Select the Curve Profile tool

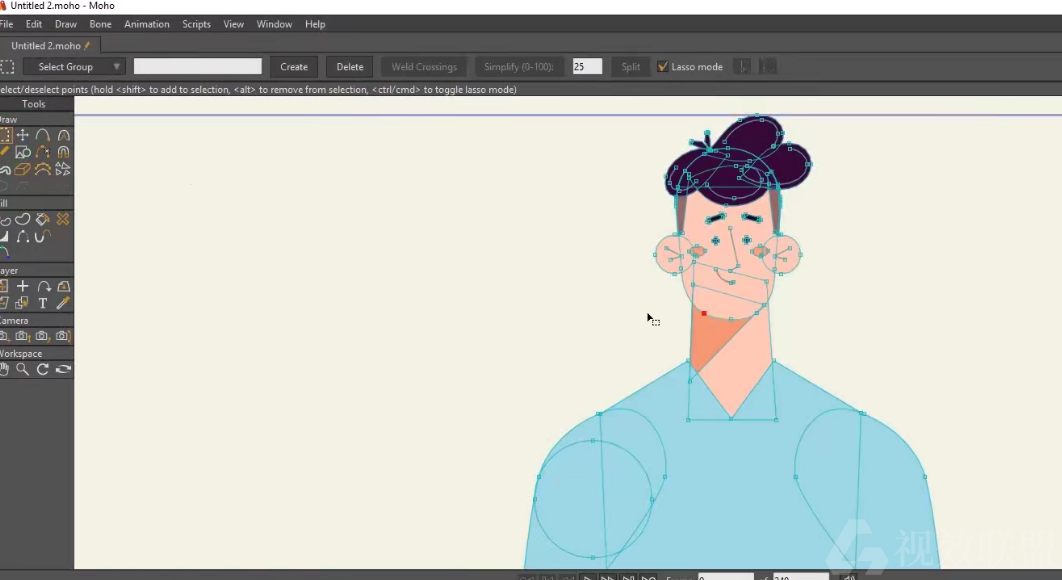[5, 253]
